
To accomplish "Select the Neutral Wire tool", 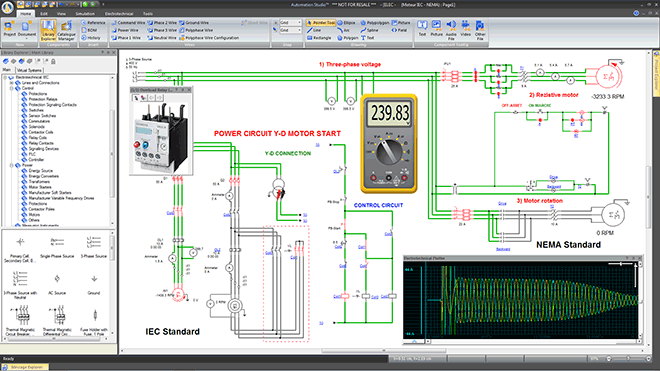I will point(162,38).
